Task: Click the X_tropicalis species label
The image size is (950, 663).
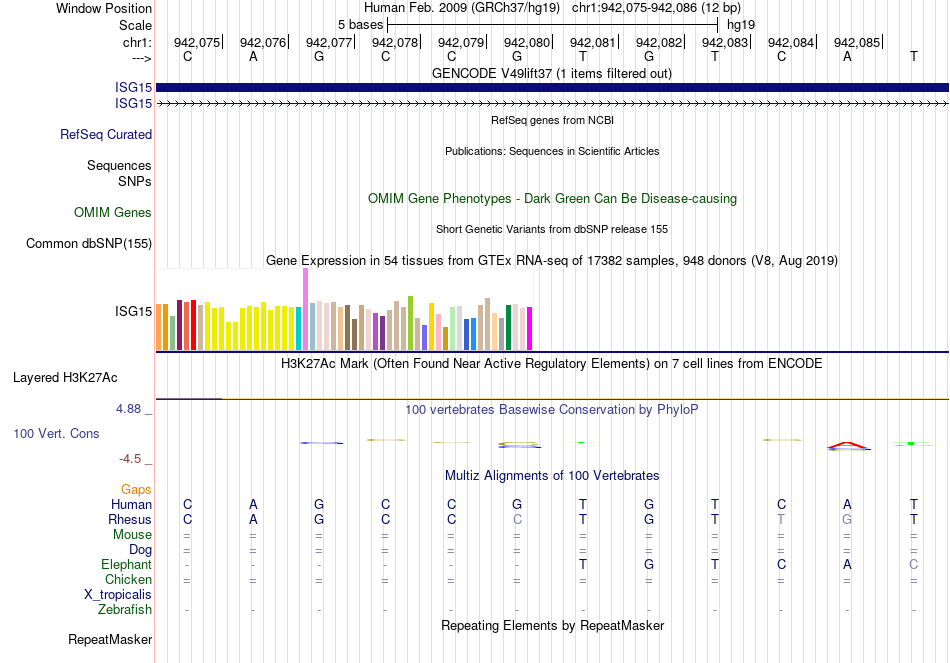Action: (118, 595)
